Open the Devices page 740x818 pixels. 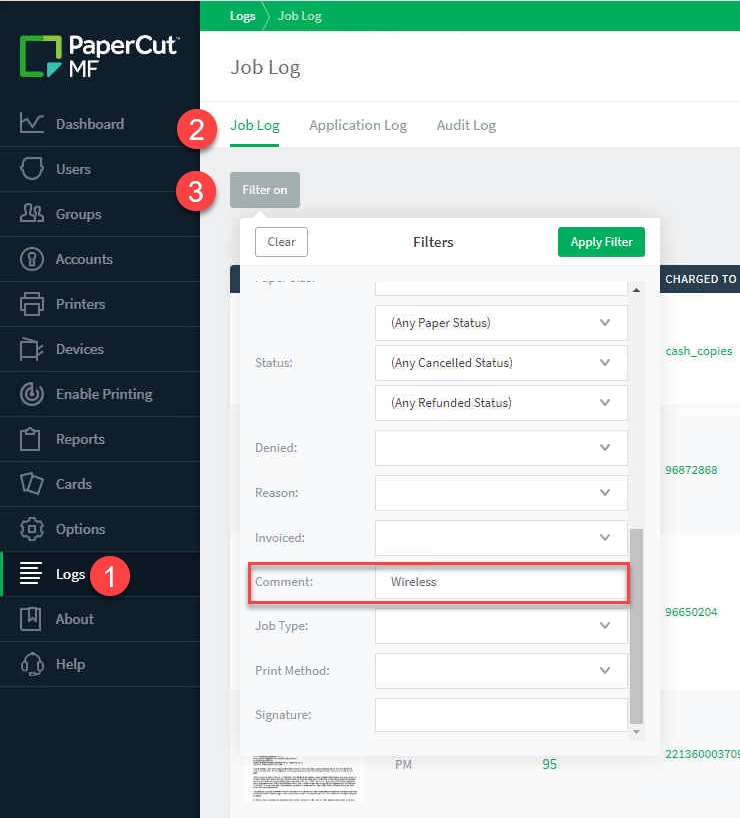pos(80,349)
